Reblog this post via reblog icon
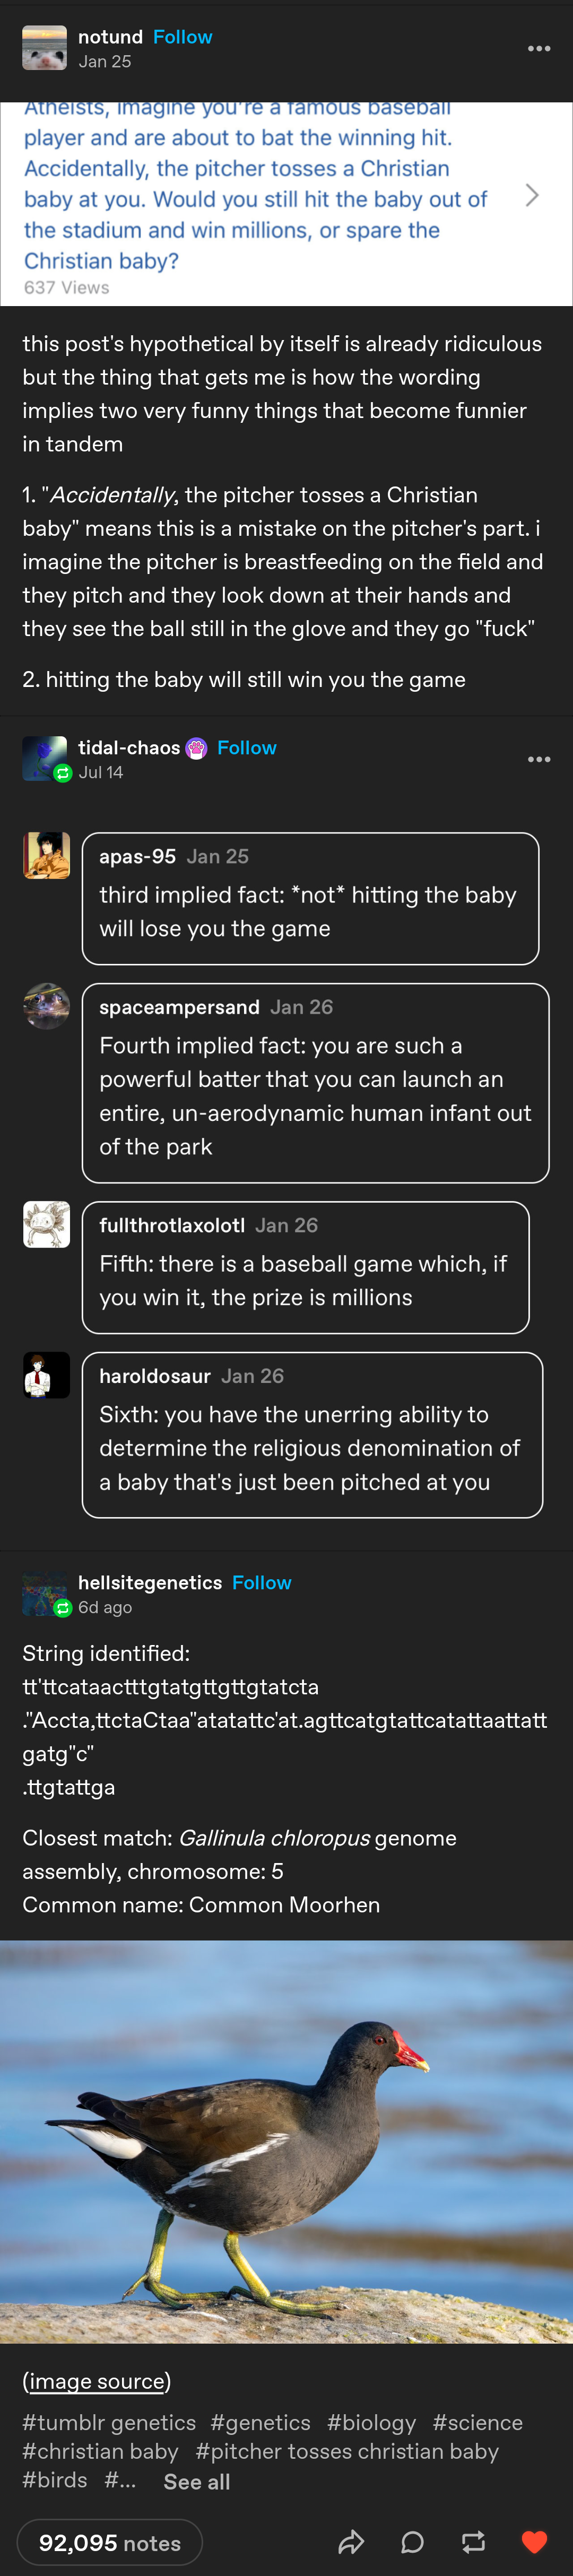The width and height of the screenshot is (573, 2576). coord(473,2541)
